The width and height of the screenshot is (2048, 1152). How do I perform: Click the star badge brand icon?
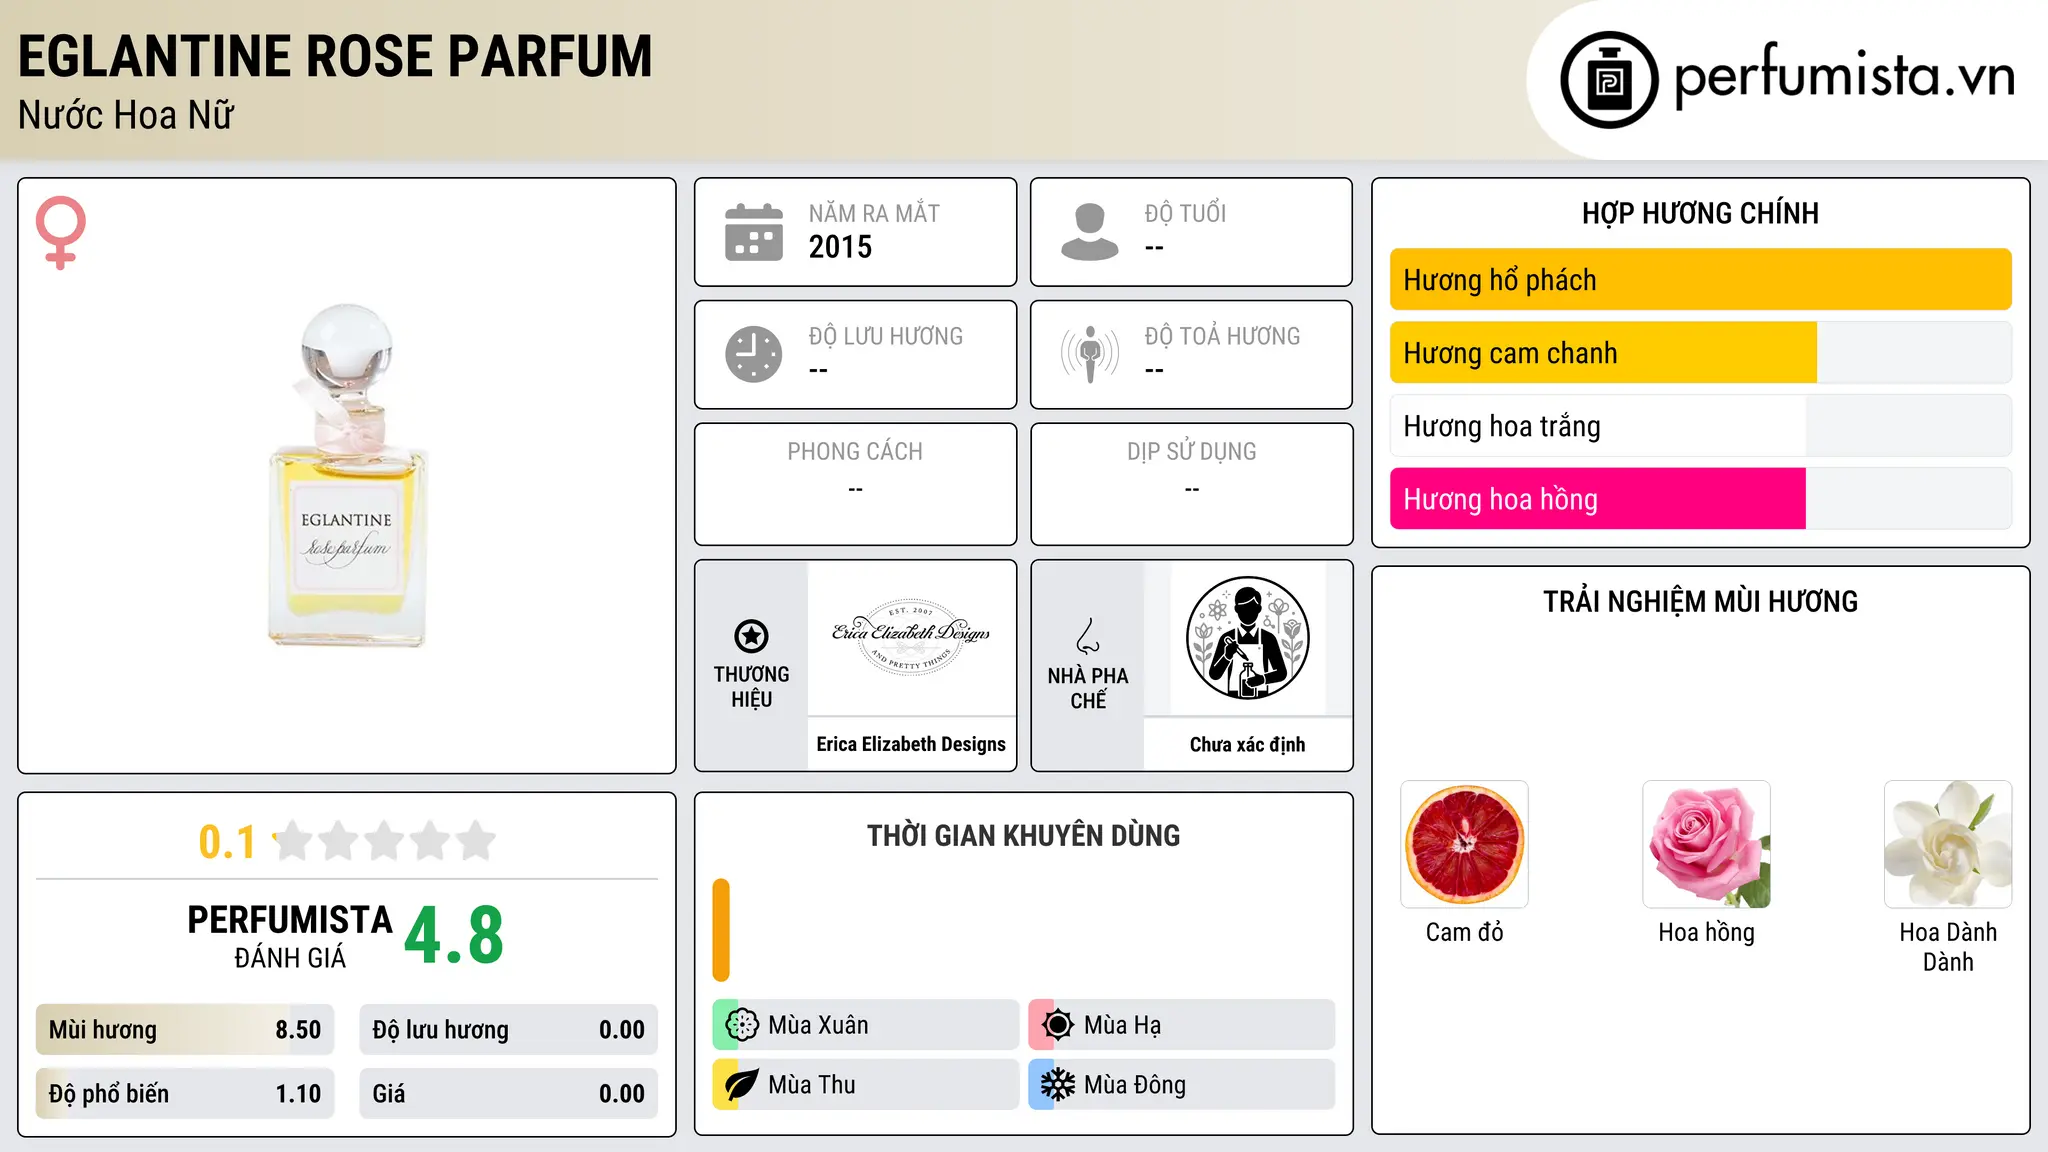coord(751,636)
